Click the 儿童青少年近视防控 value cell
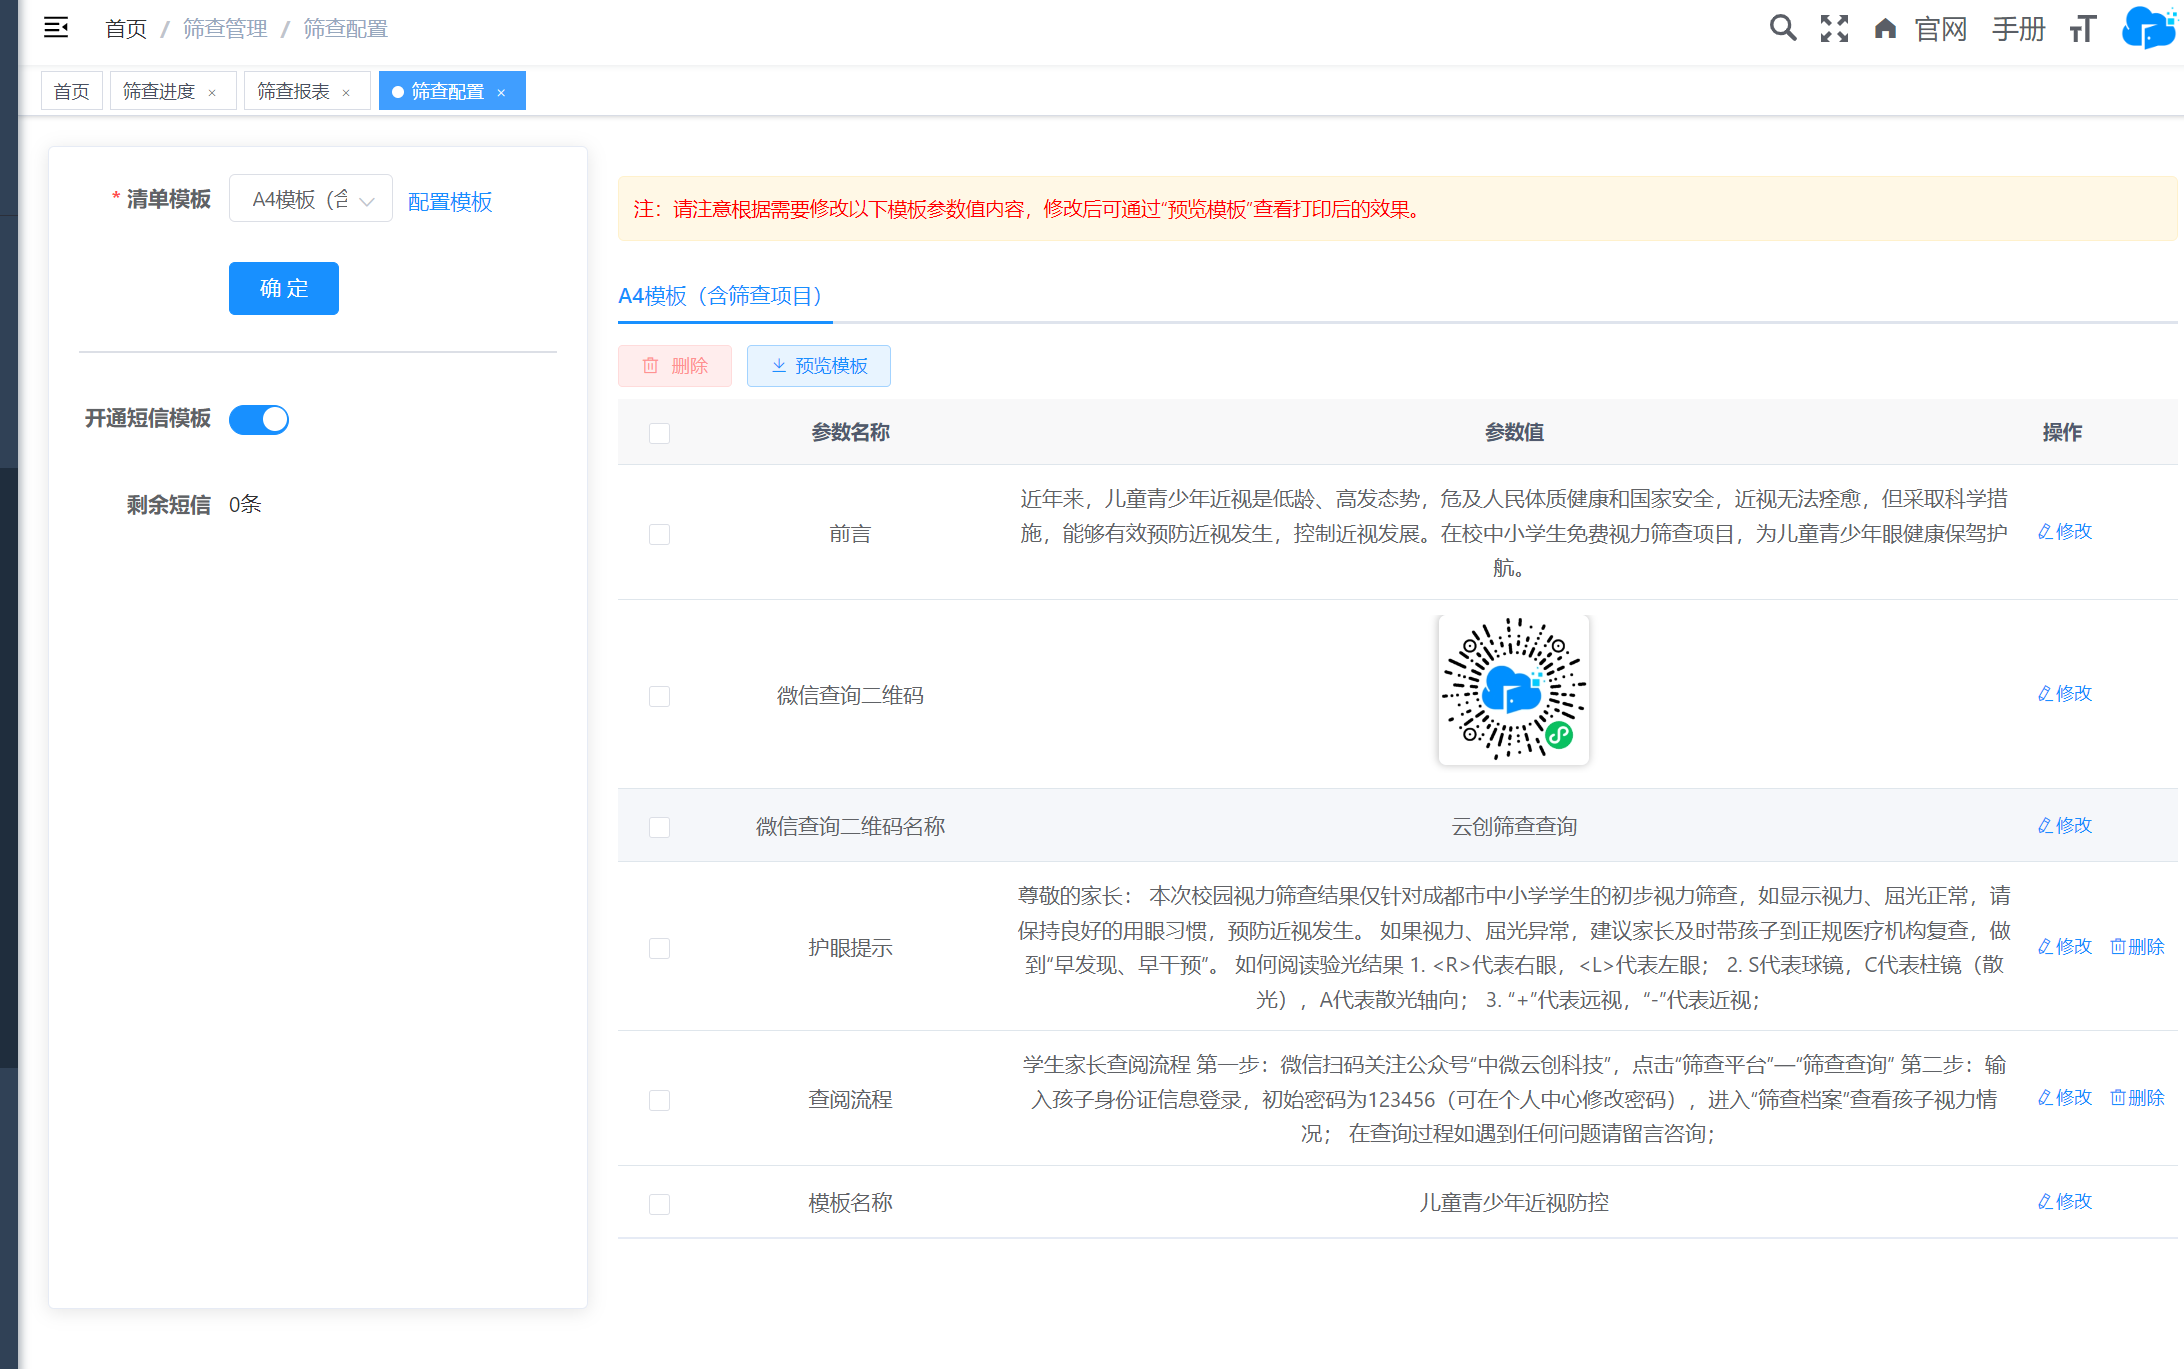The width and height of the screenshot is (2184, 1369). point(1514,1202)
